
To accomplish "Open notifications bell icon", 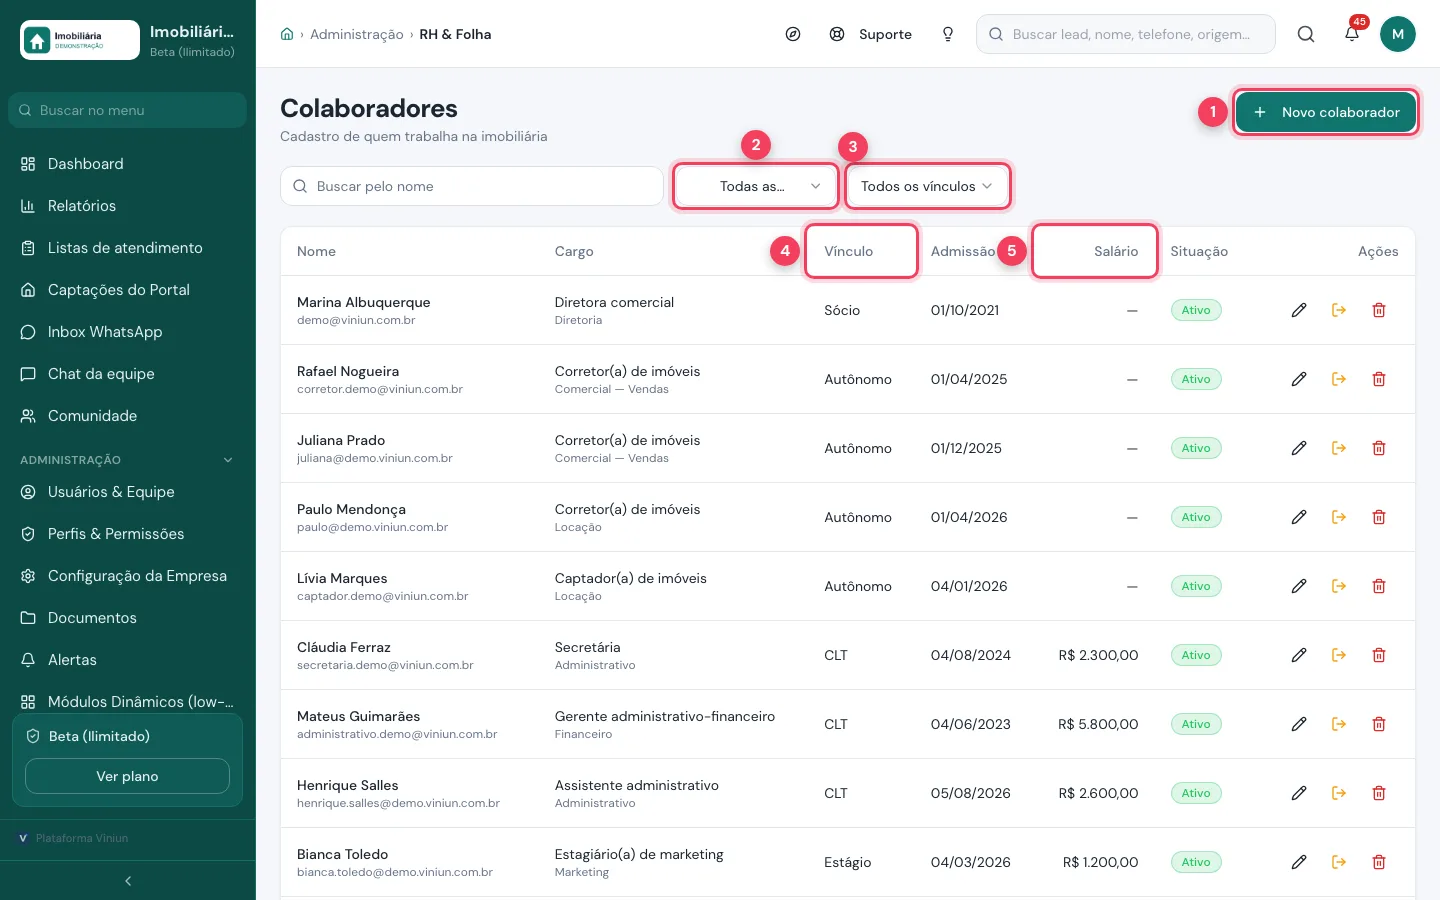I will [1352, 34].
